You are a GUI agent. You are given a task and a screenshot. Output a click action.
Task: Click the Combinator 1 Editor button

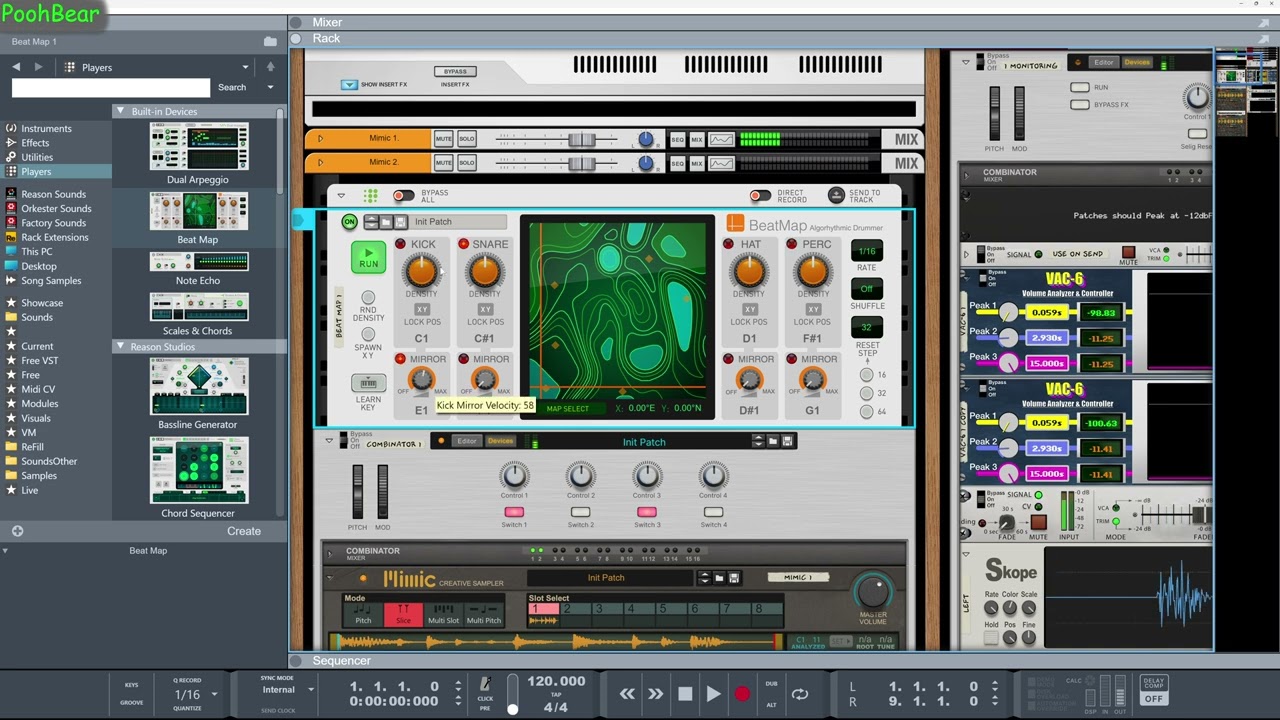click(x=467, y=441)
